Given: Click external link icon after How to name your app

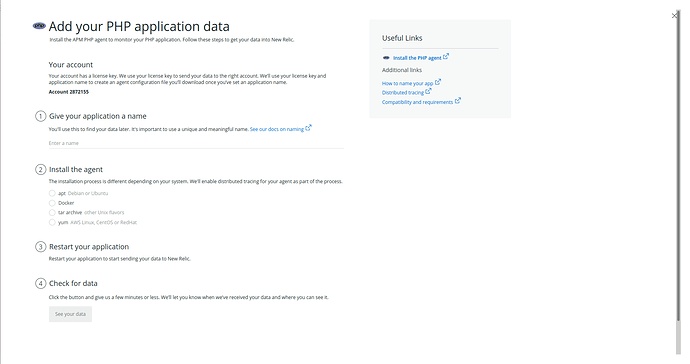Looking at the screenshot, I should 438,82.
